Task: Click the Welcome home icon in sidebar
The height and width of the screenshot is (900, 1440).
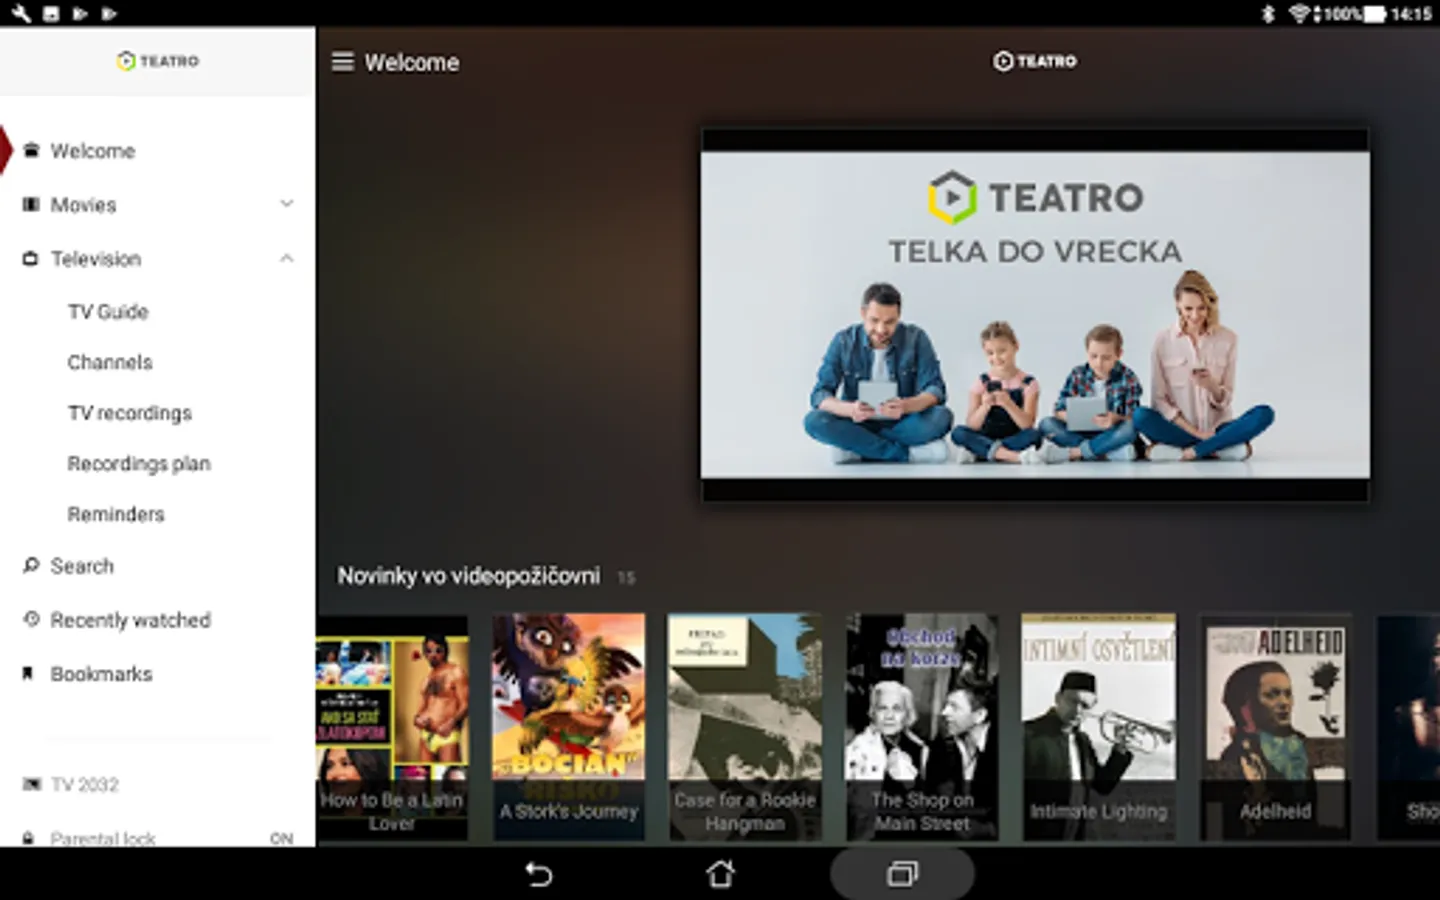Action: tap(31, 151)
